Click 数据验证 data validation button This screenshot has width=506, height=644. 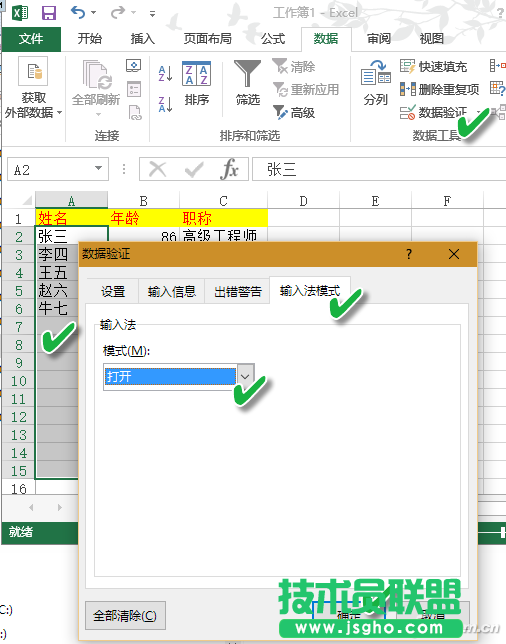pos(433,113)
